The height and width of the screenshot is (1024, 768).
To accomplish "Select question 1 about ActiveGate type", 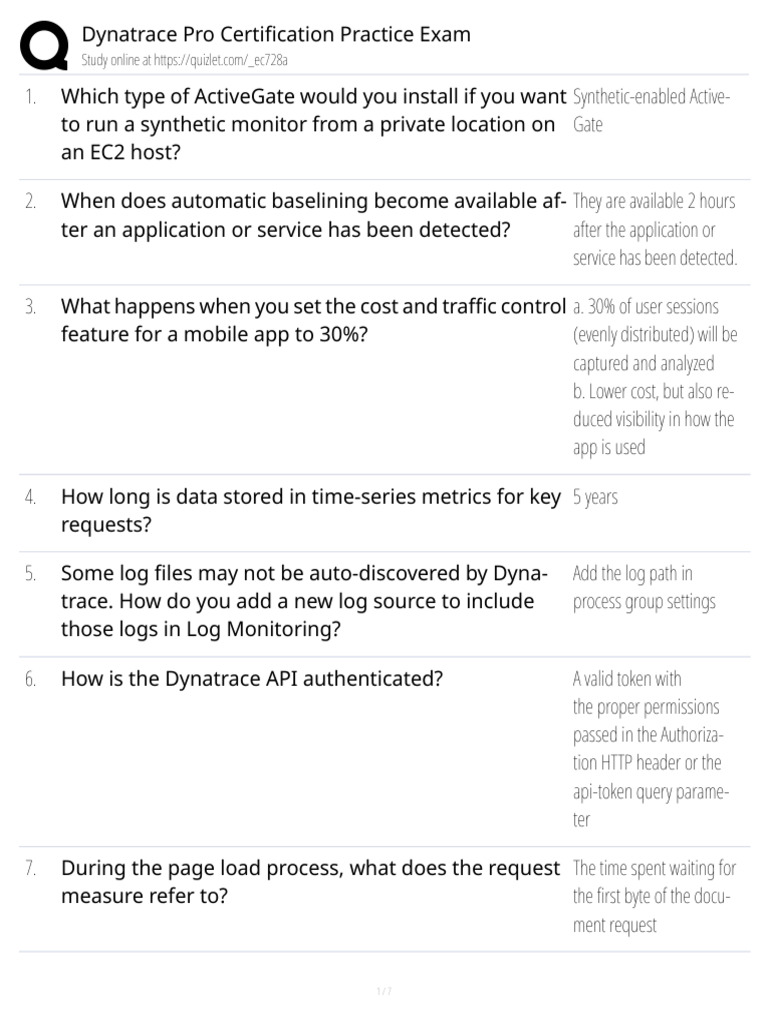I will pos(313,124).
